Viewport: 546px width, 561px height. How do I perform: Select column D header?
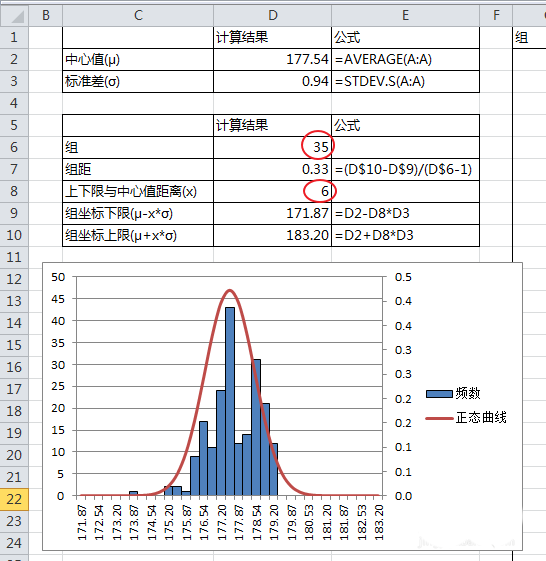point(273,15)
